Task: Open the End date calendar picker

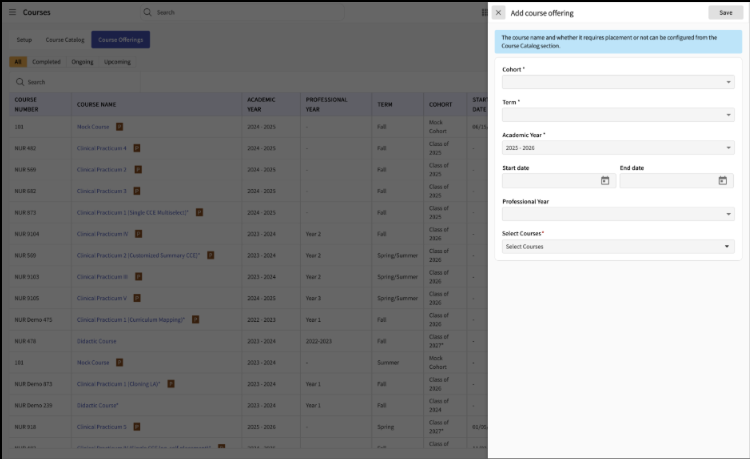Action: coord(723,180)
